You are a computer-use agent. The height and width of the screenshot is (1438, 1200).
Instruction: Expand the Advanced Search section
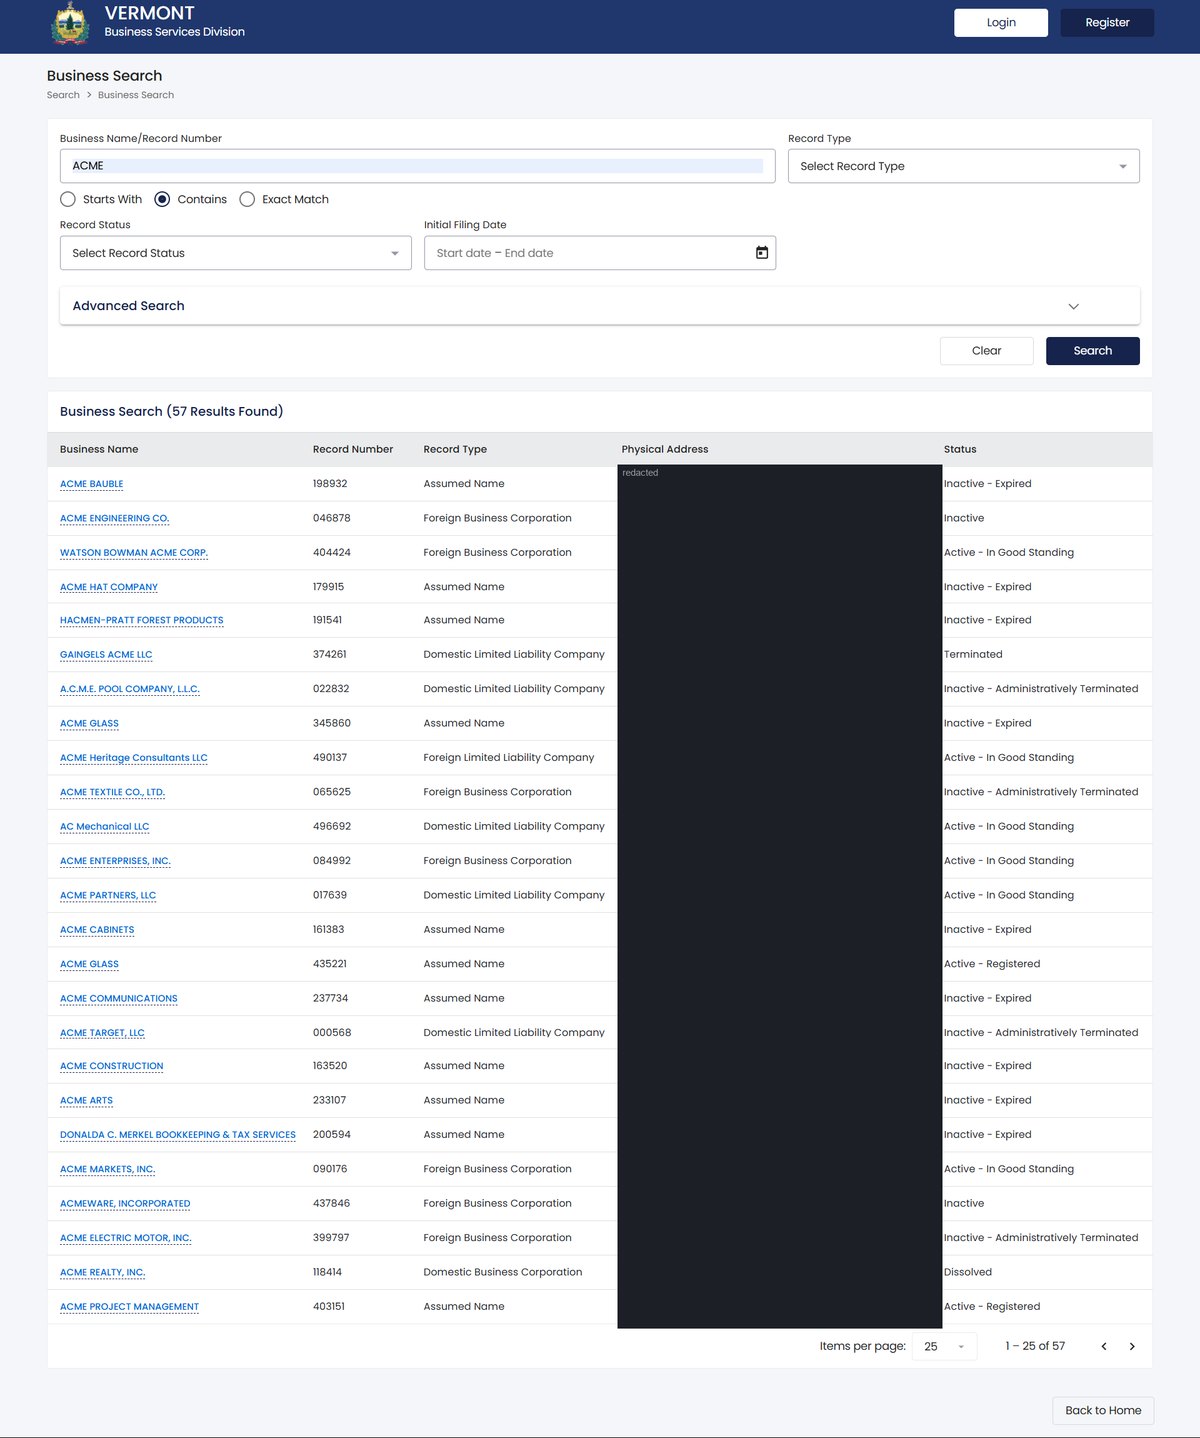(600, 306)
